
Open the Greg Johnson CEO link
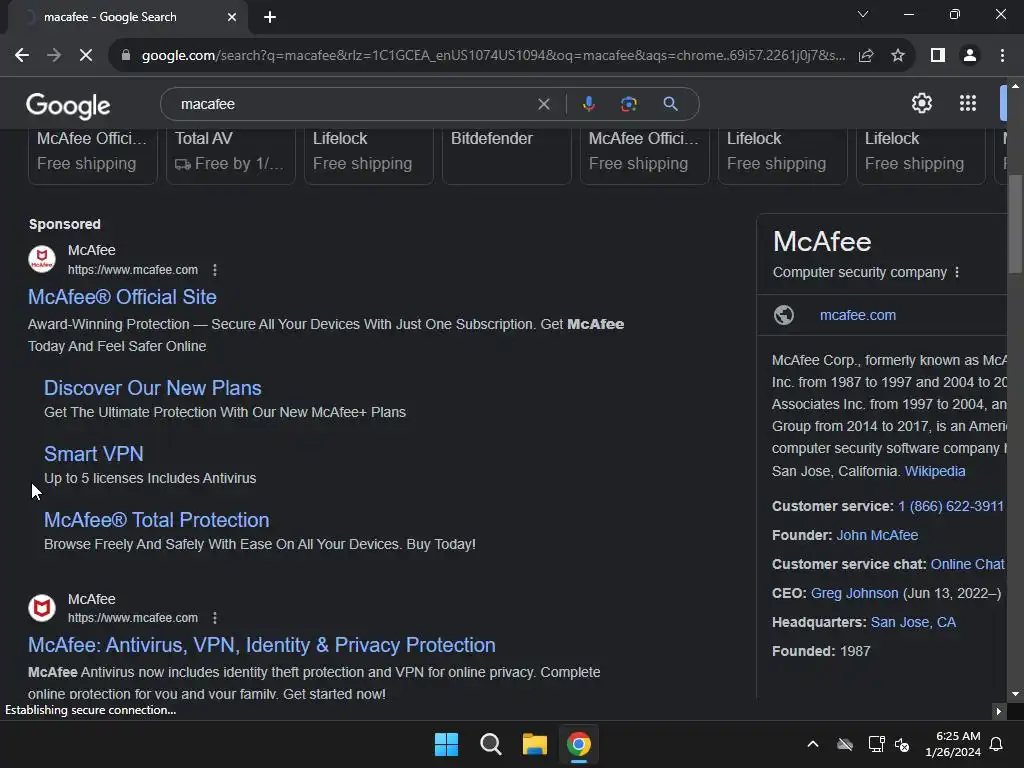coord(854,594)
